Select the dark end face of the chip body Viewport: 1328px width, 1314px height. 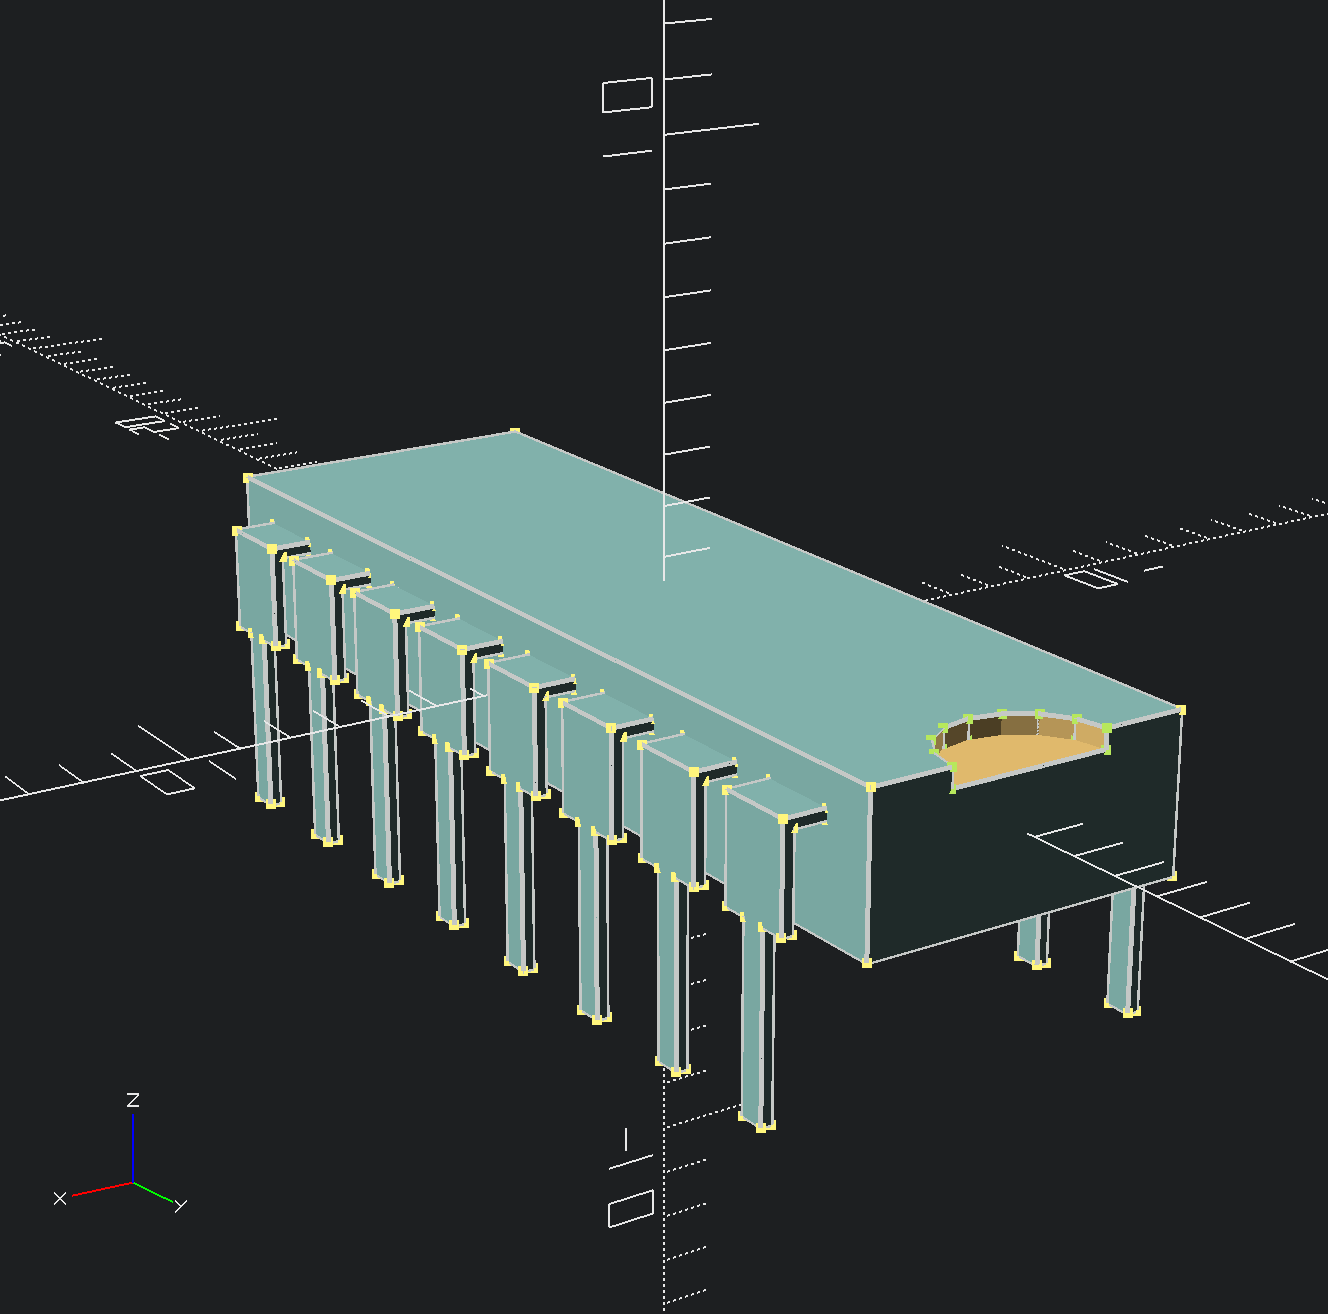[1020, 840]
